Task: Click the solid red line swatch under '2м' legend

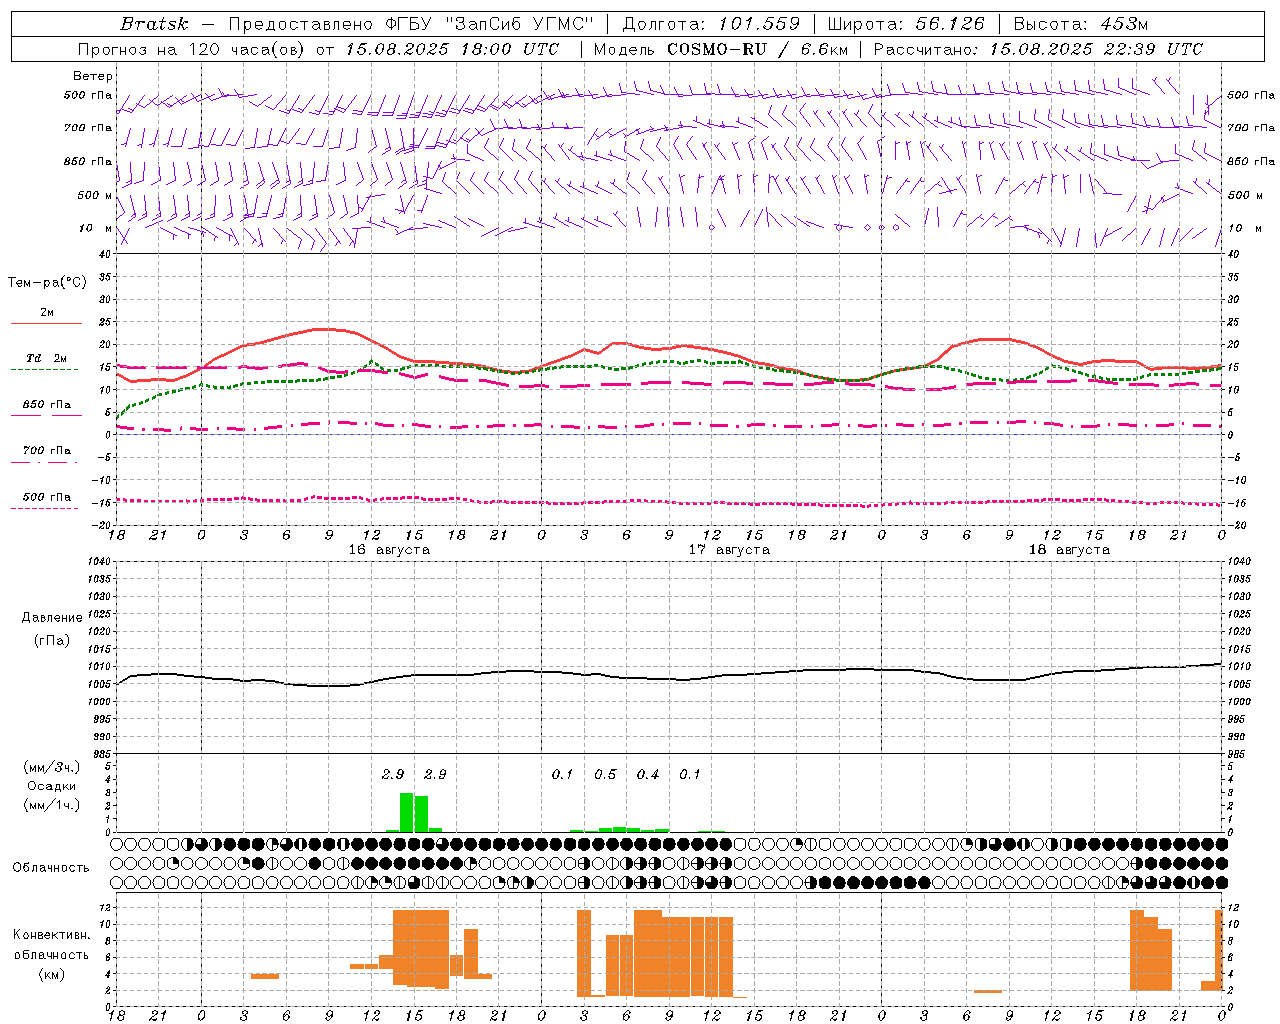Action: [46, 324]
